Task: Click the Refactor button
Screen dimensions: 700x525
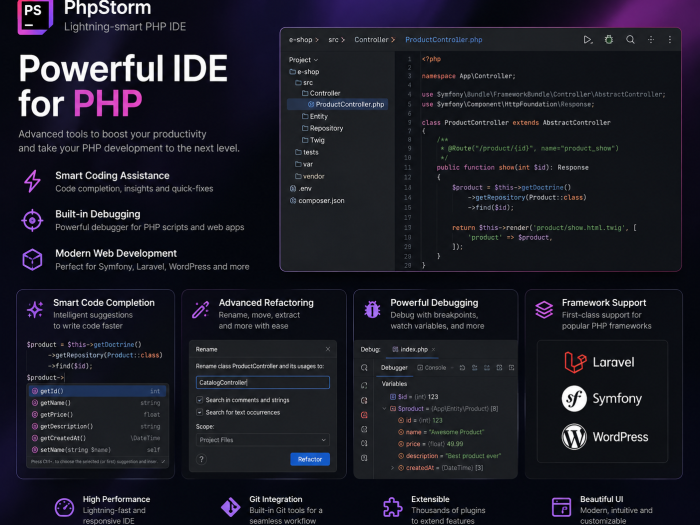Action: click(x=310, y=459)
